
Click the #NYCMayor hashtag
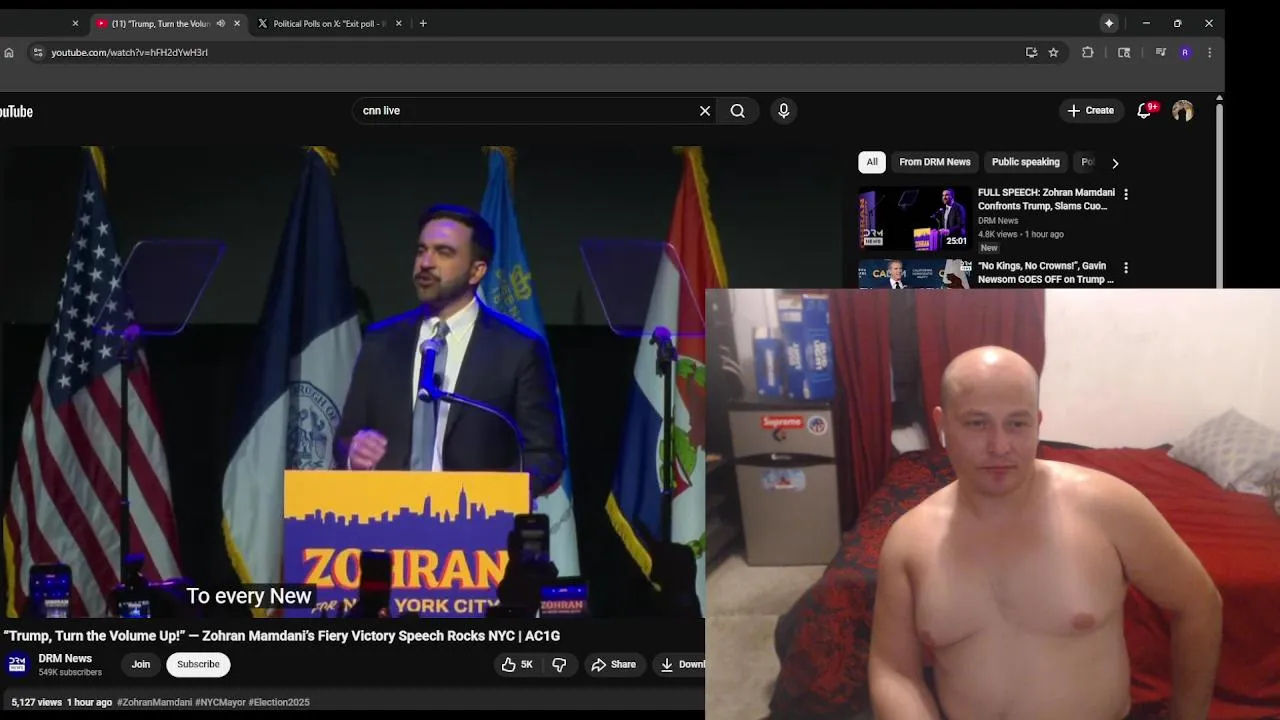click(x=220, y=702)
